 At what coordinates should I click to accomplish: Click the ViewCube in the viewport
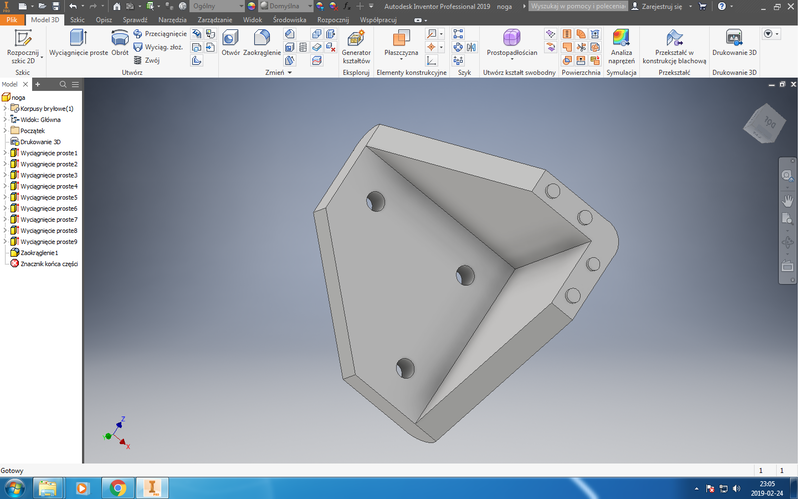(765, 123)
